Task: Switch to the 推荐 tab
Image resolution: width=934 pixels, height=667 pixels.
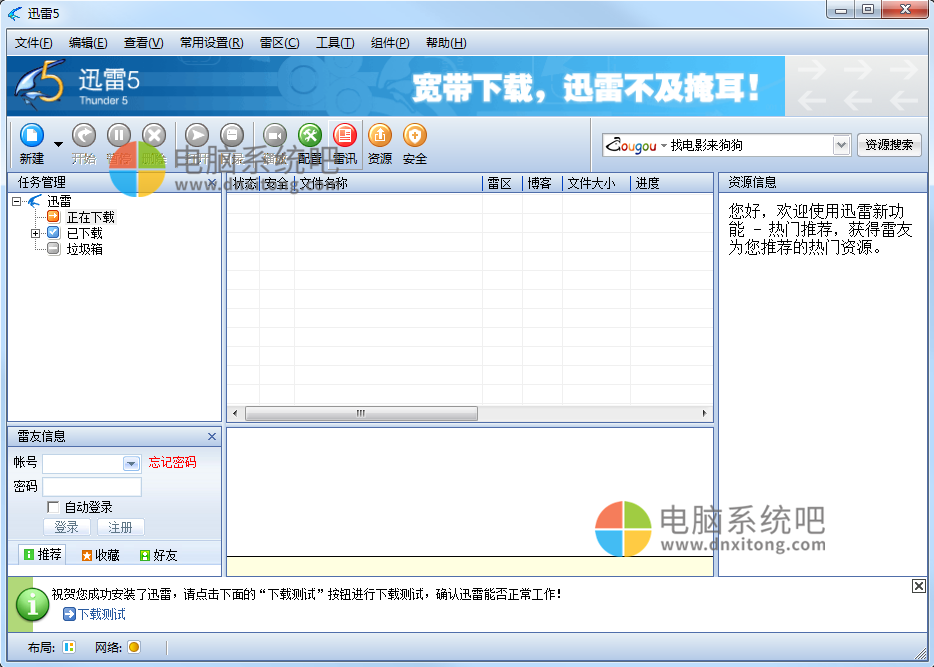Action: coord(42,554)
